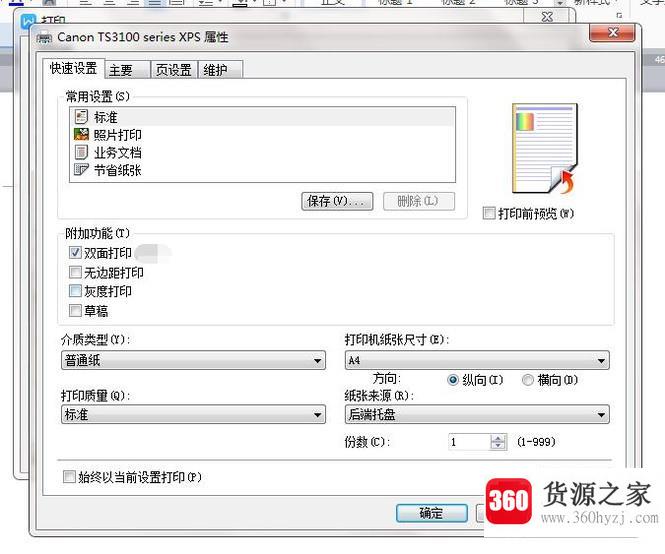Image resolution: width=665 pixels, height=554 pixels.
Task: Close the background 打印 dialog
Action: (547, 17)
